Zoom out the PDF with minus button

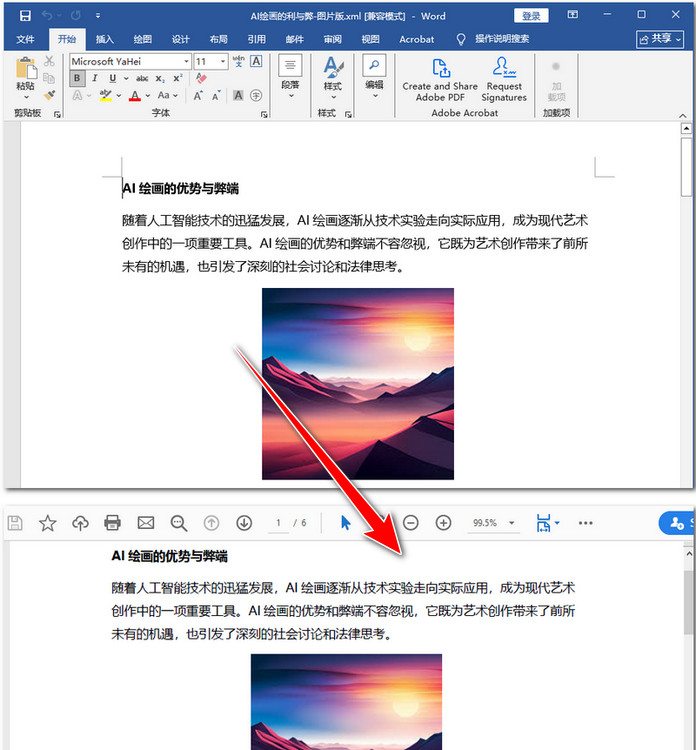coord(410,523)
